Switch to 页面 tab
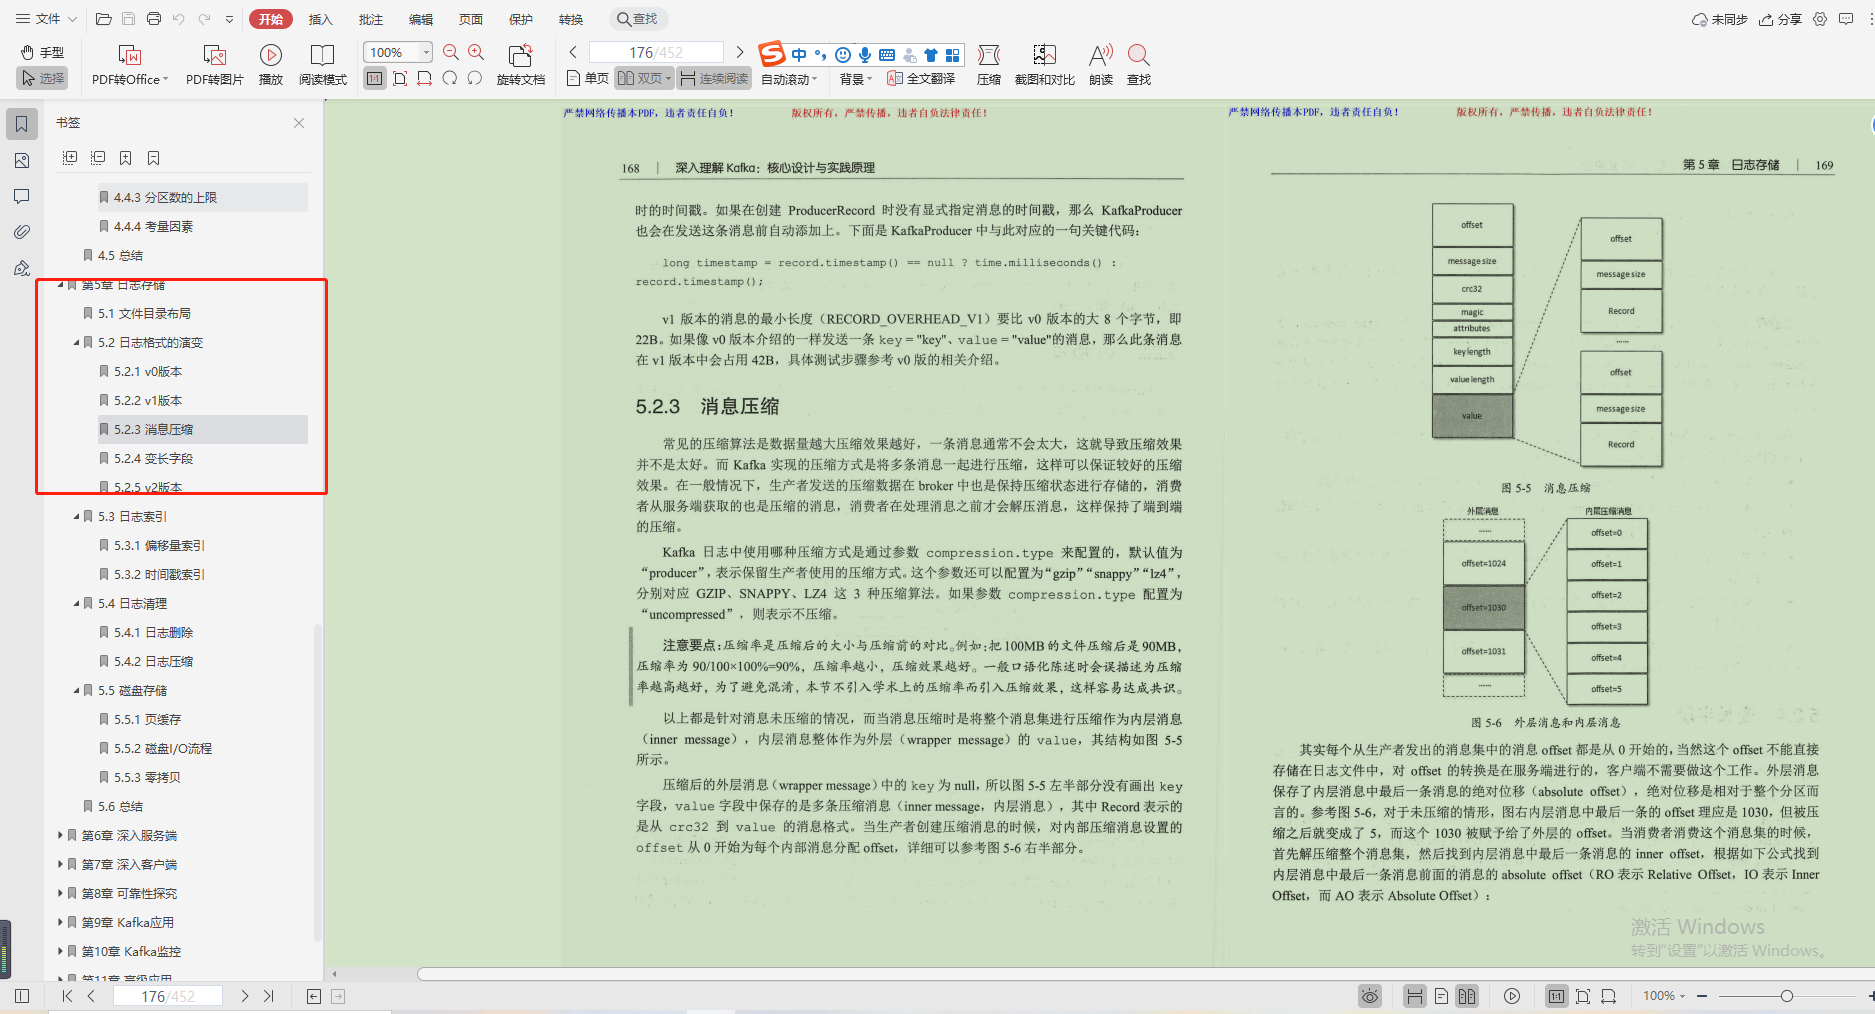 click(x=471, y=19)
